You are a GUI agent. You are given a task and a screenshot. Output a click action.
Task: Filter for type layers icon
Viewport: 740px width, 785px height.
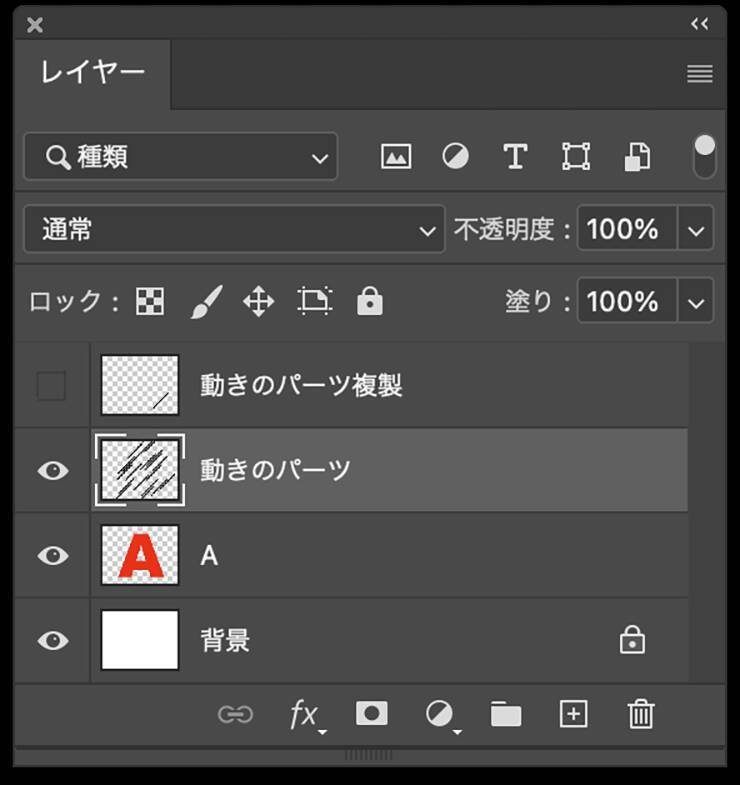click(x=515, y=157)
